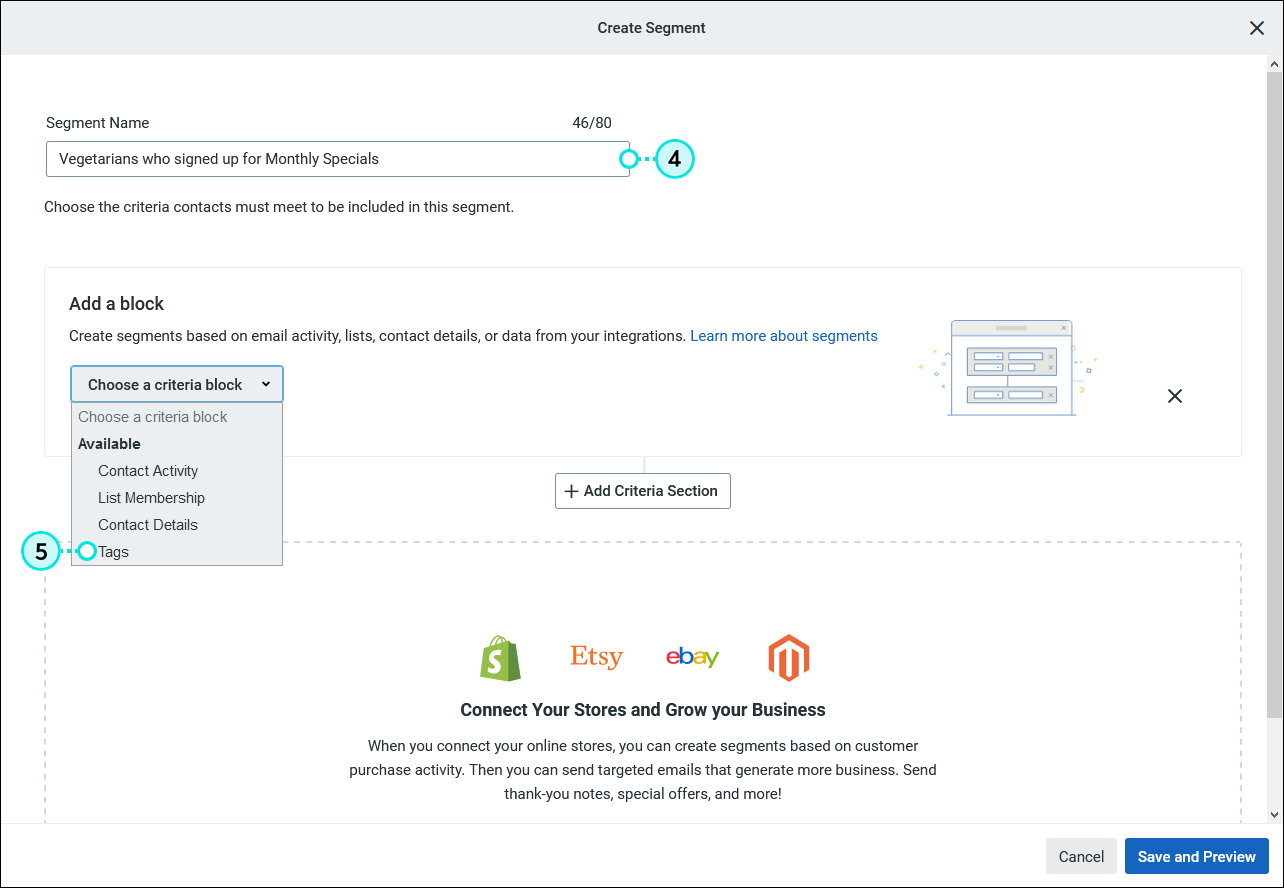The image size is (1284, 888).
Task: Remove the criteria block using the X icon
Action: point(1175,396)
